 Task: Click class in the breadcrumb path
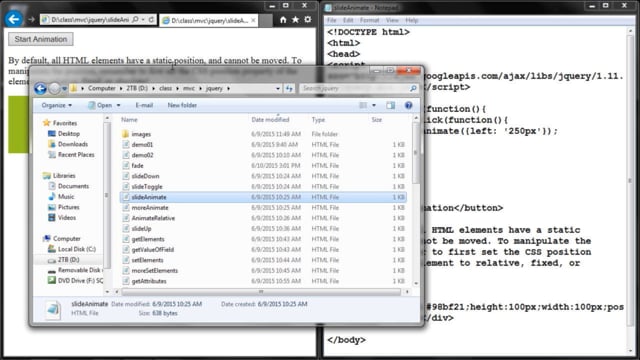(x=165, y=88)
